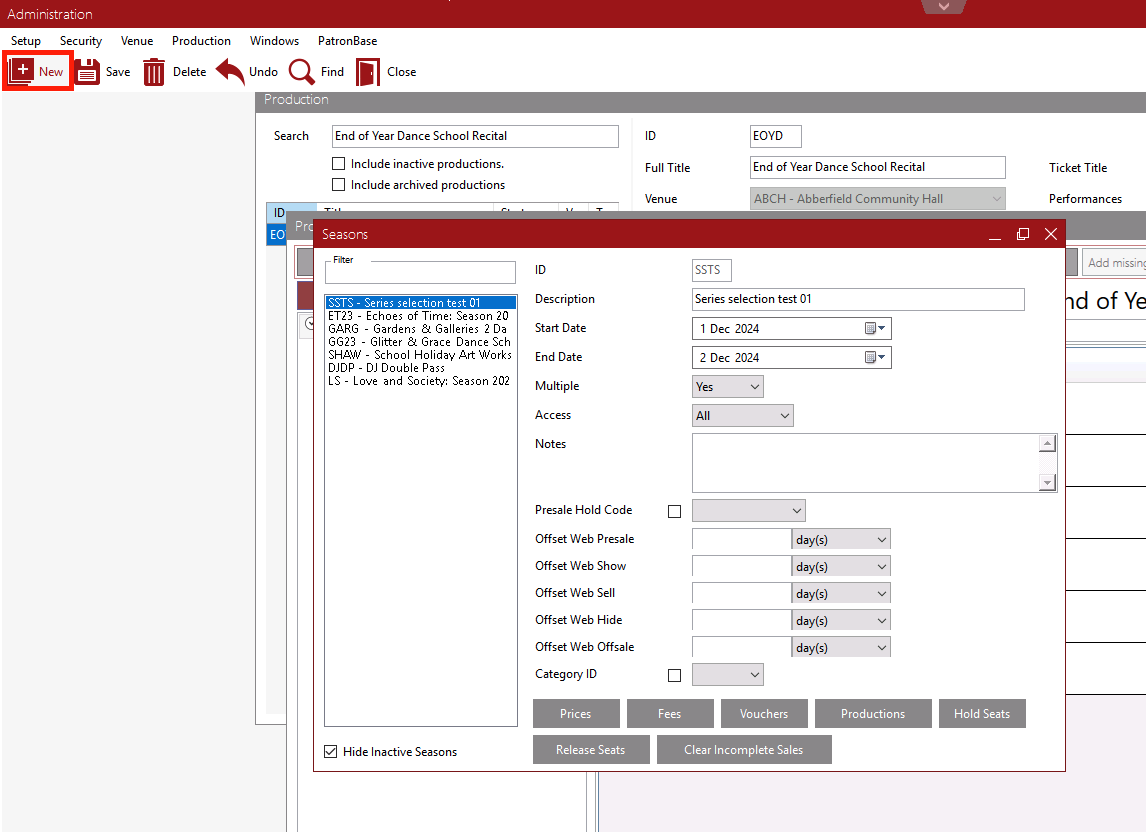
Task: Click the Close door icon
Action: [x=368, y=72]
